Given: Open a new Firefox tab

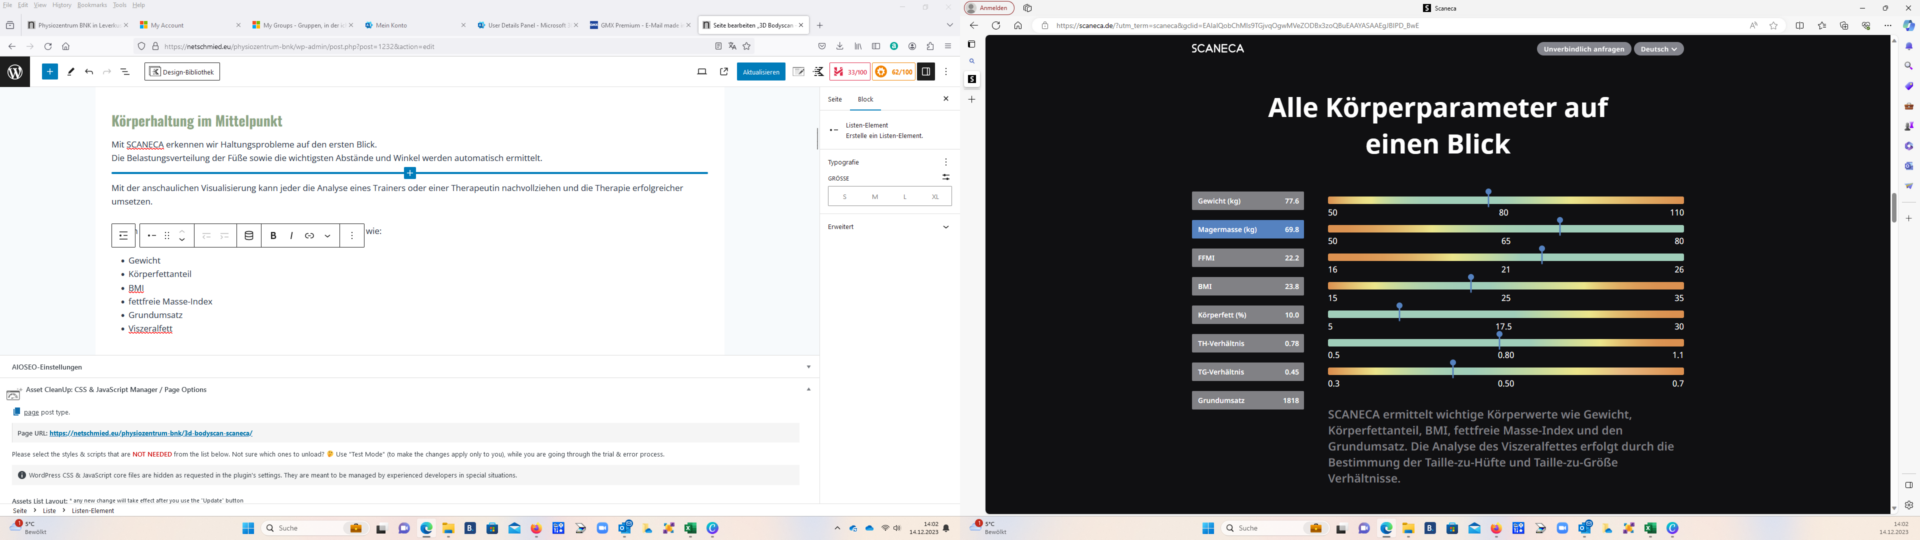Looking at the screenshot, I should (x=820, y=25).
